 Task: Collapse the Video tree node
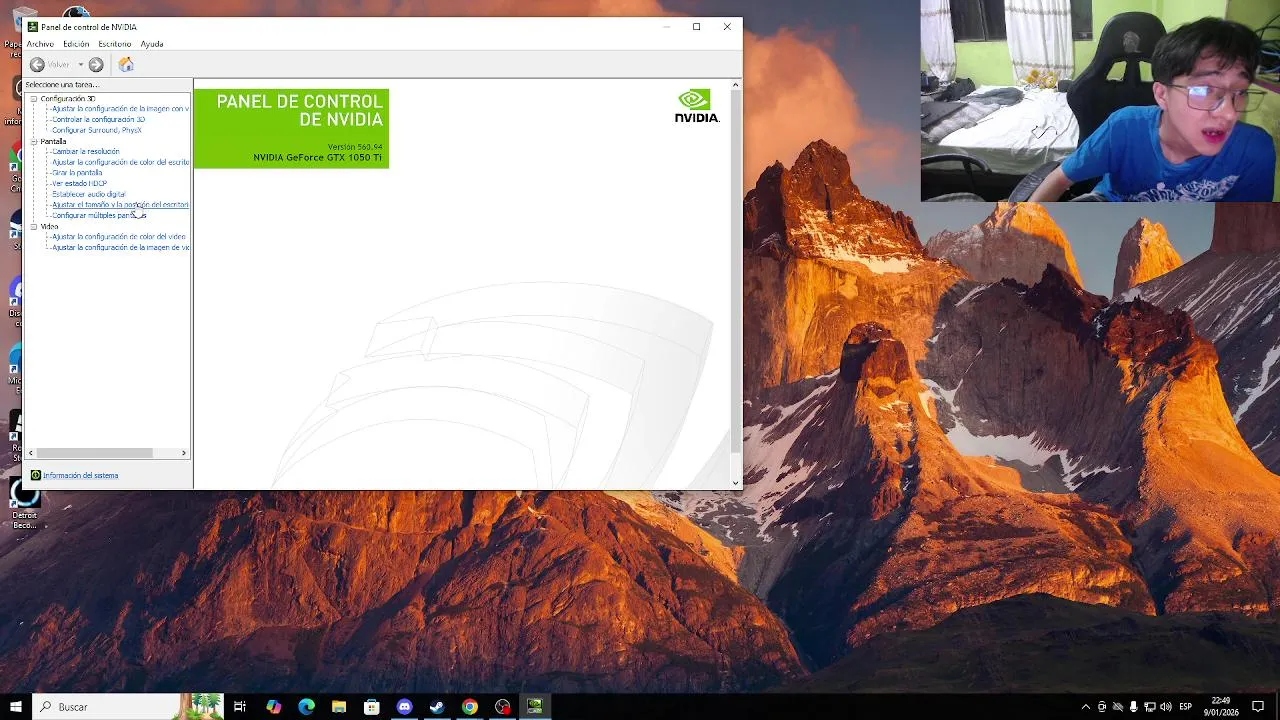(33, 227)
